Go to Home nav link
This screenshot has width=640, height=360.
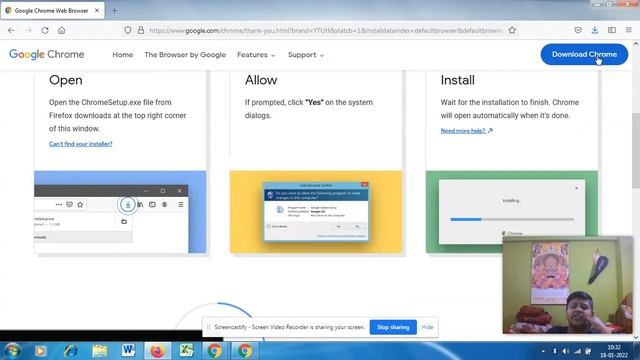[122, 55]
